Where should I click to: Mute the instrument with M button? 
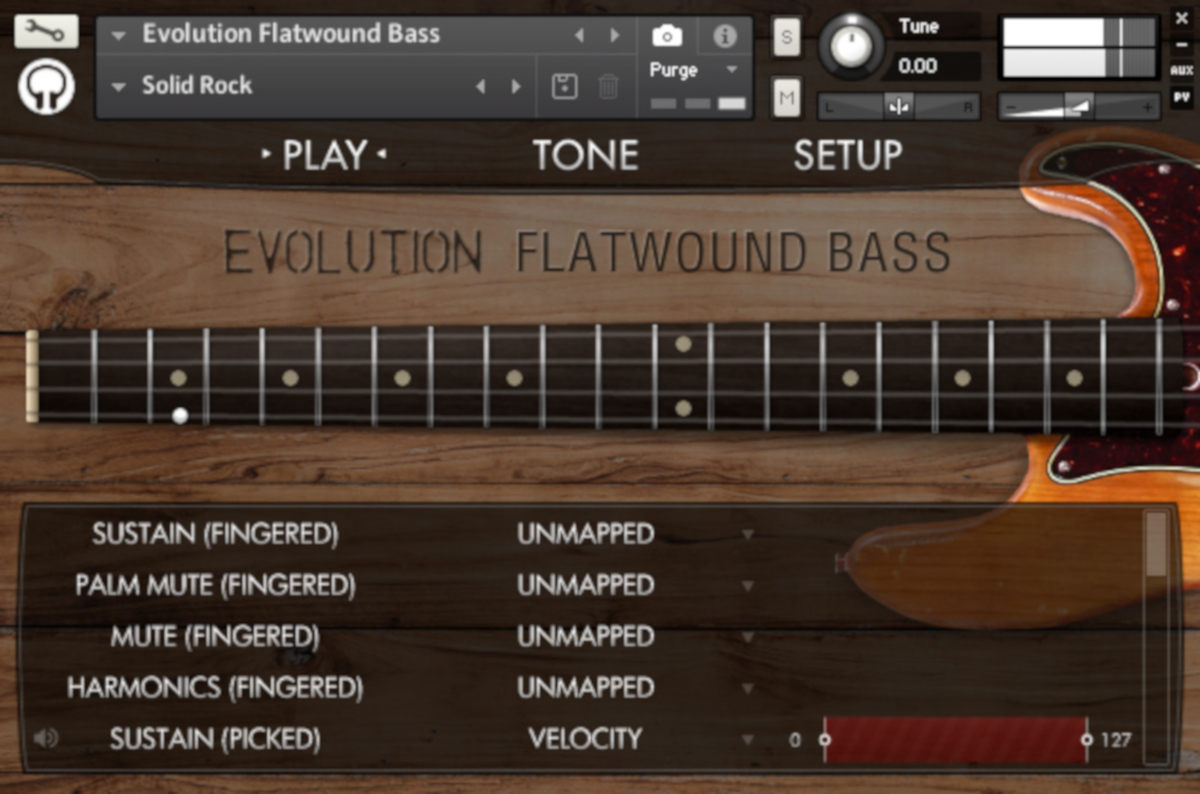[x=786, y=98]
